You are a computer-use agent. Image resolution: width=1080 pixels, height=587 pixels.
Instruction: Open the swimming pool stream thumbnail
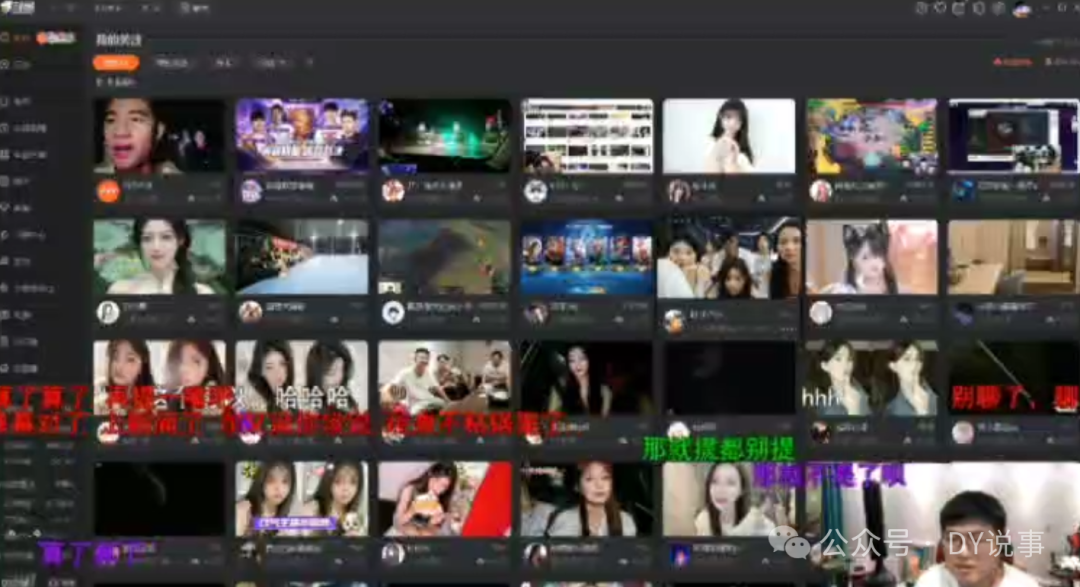coord(302,257)
